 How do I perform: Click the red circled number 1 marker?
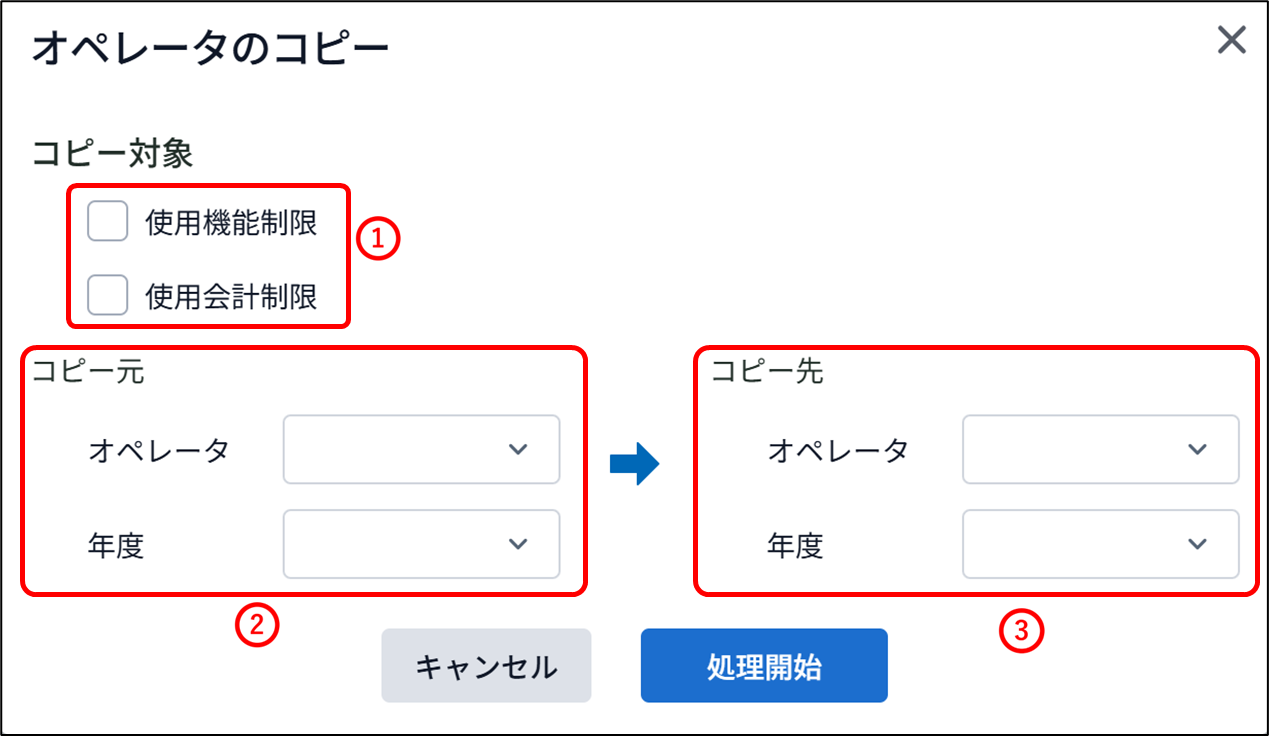(x=379, y=240)
